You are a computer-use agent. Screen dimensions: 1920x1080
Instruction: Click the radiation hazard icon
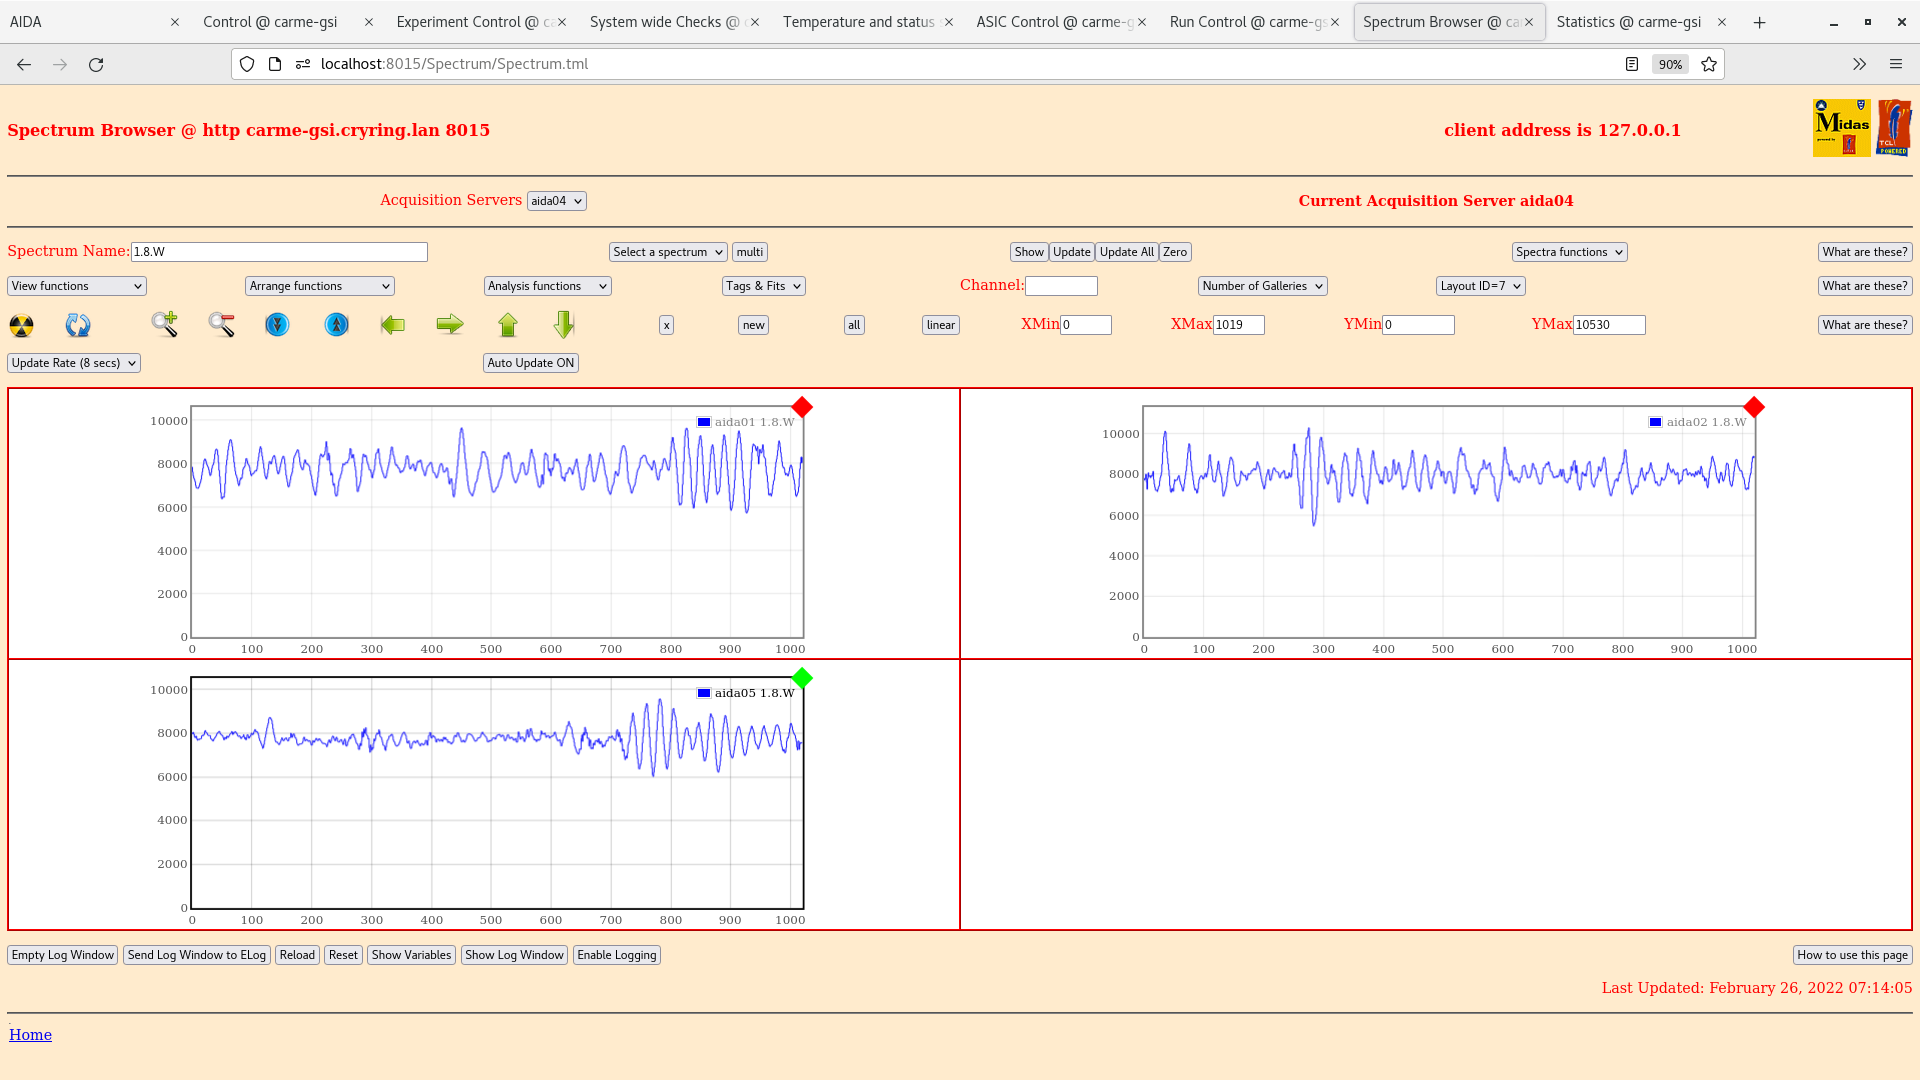(21, 325)
